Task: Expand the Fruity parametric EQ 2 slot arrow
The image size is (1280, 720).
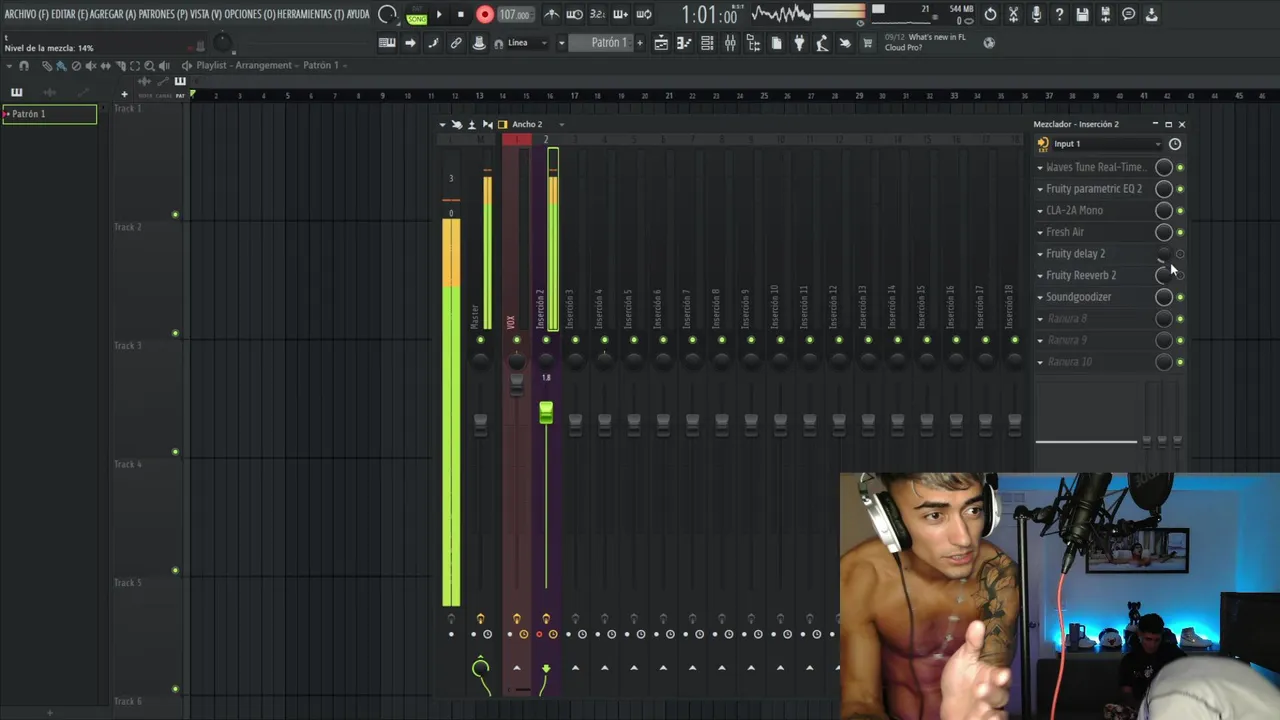Action: click(1040, 189)
